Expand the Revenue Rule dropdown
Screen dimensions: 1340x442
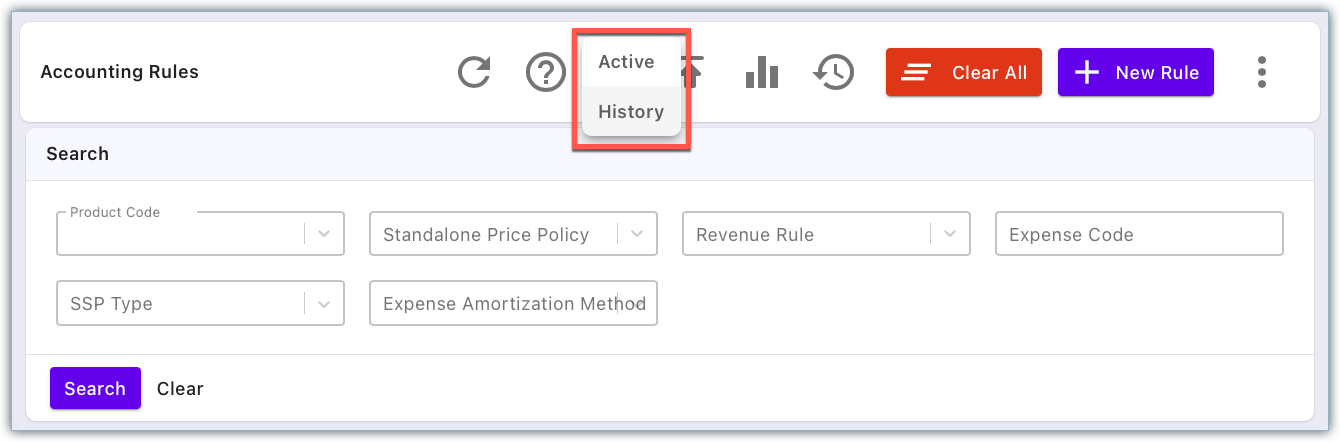pos(950,234)
